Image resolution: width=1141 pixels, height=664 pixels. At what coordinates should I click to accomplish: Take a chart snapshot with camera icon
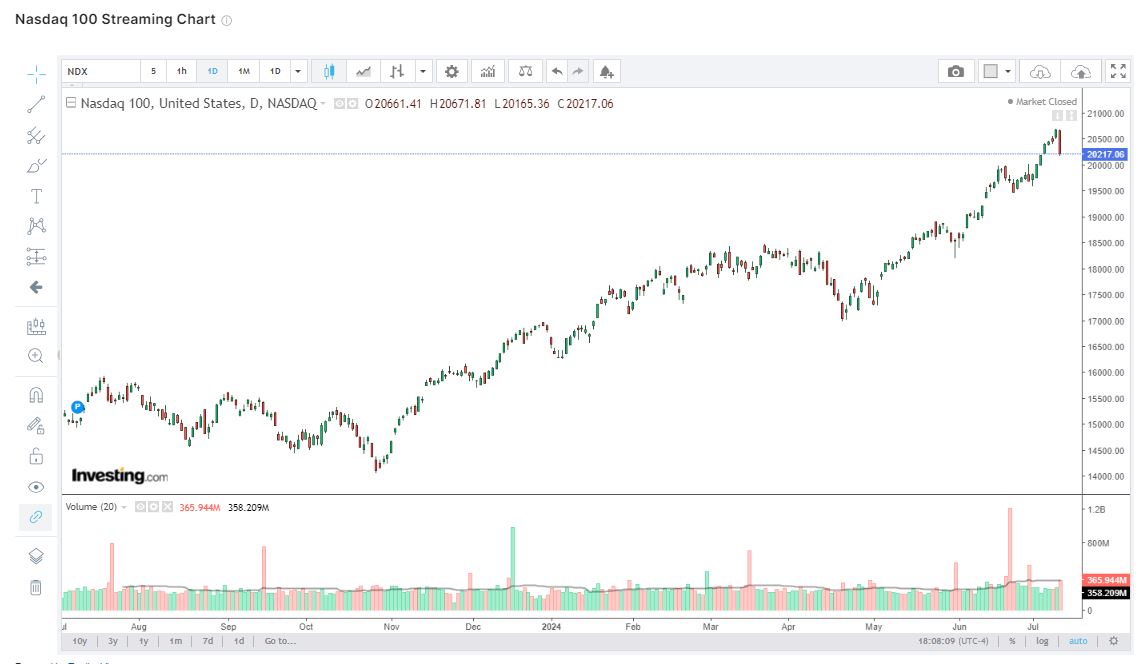click(956, 72)
